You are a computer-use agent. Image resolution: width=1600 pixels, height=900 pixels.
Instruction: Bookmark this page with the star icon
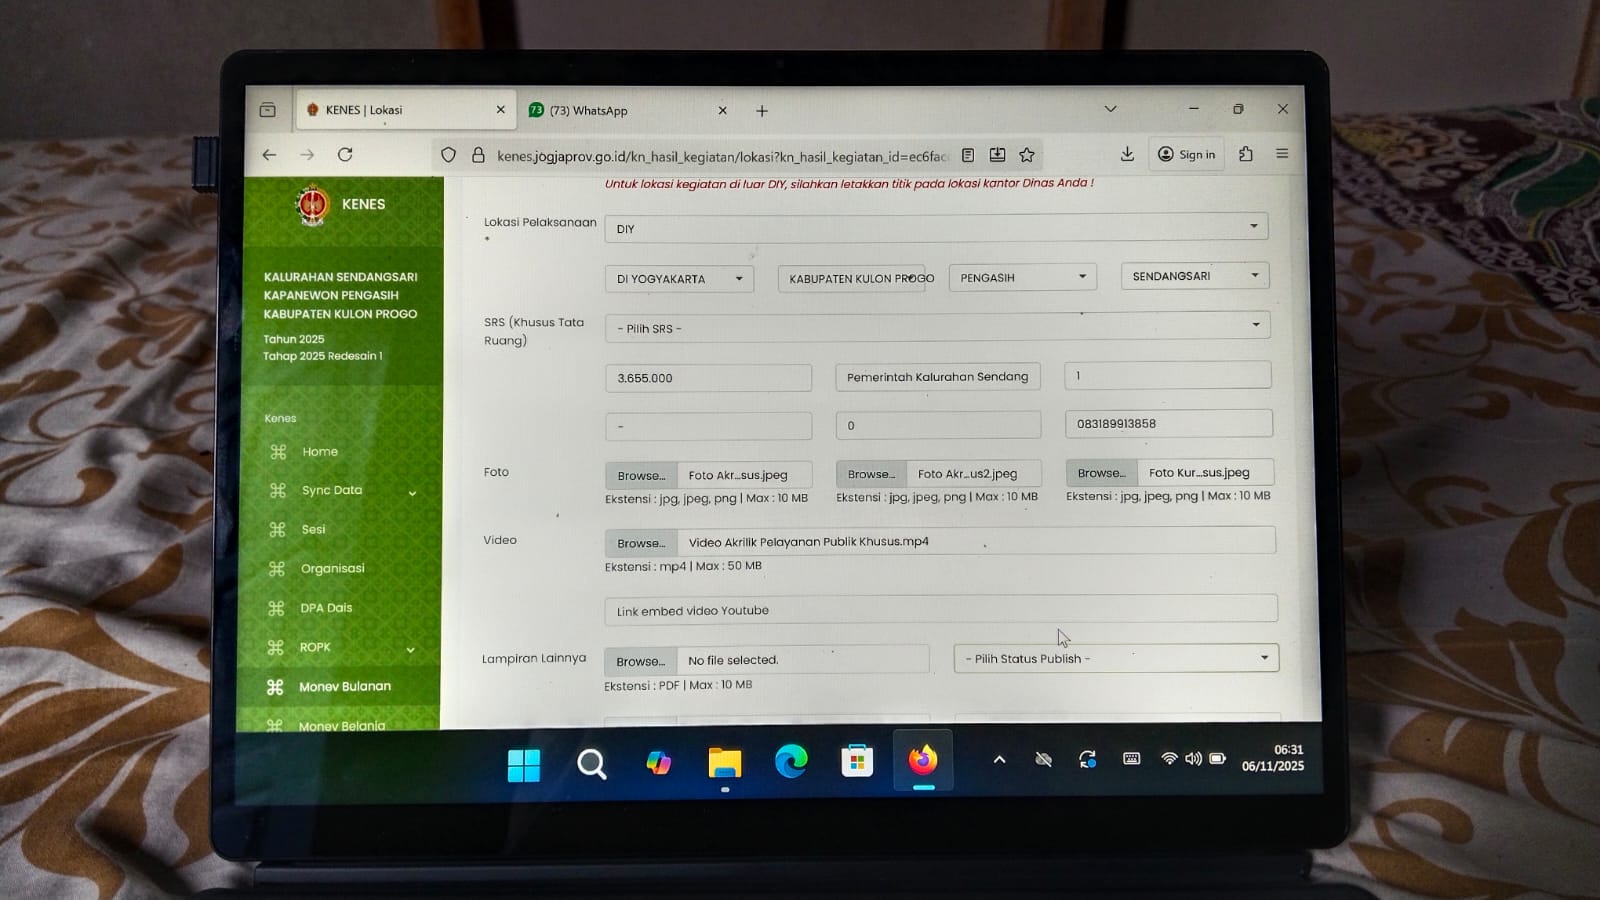click(1026, 155)
